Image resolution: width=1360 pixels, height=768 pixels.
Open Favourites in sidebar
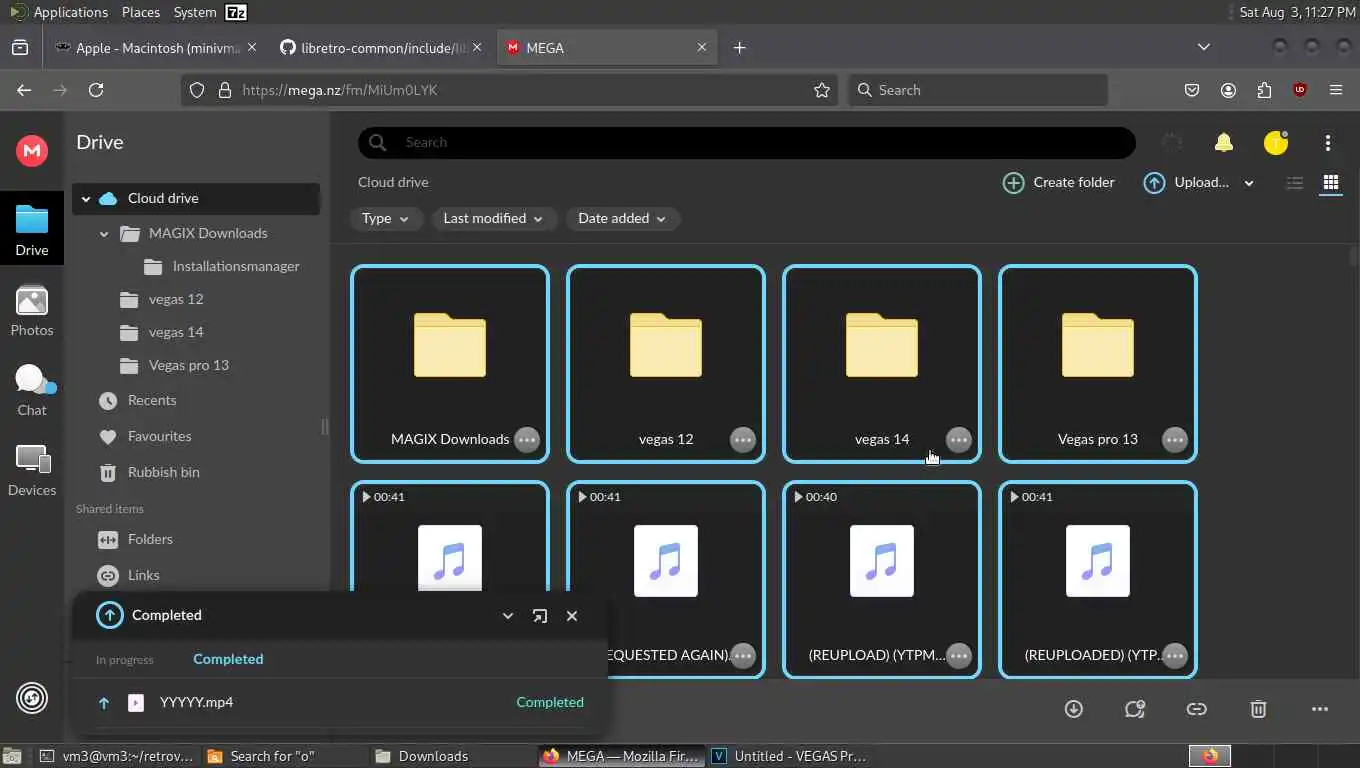point(159,437)
